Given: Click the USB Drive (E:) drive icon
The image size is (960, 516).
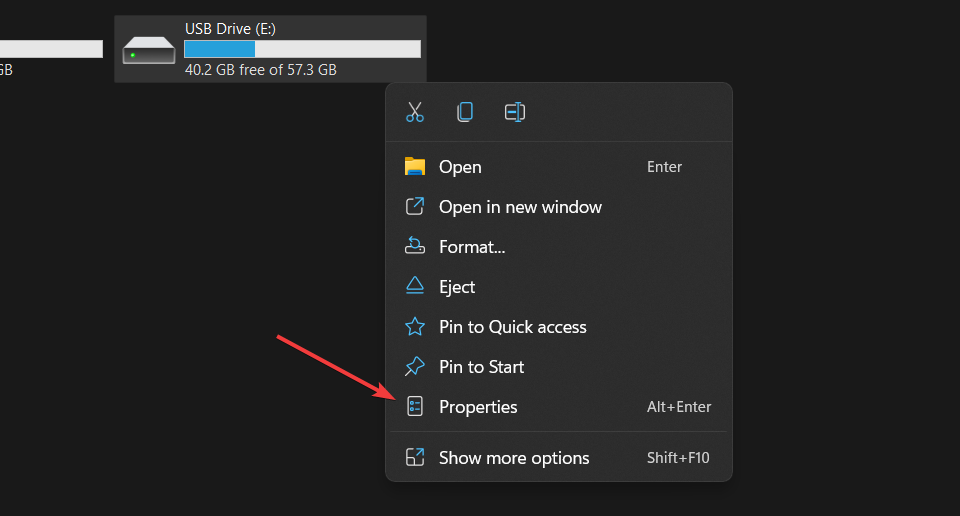Looking at the screenshot, I should click(149, 50).
